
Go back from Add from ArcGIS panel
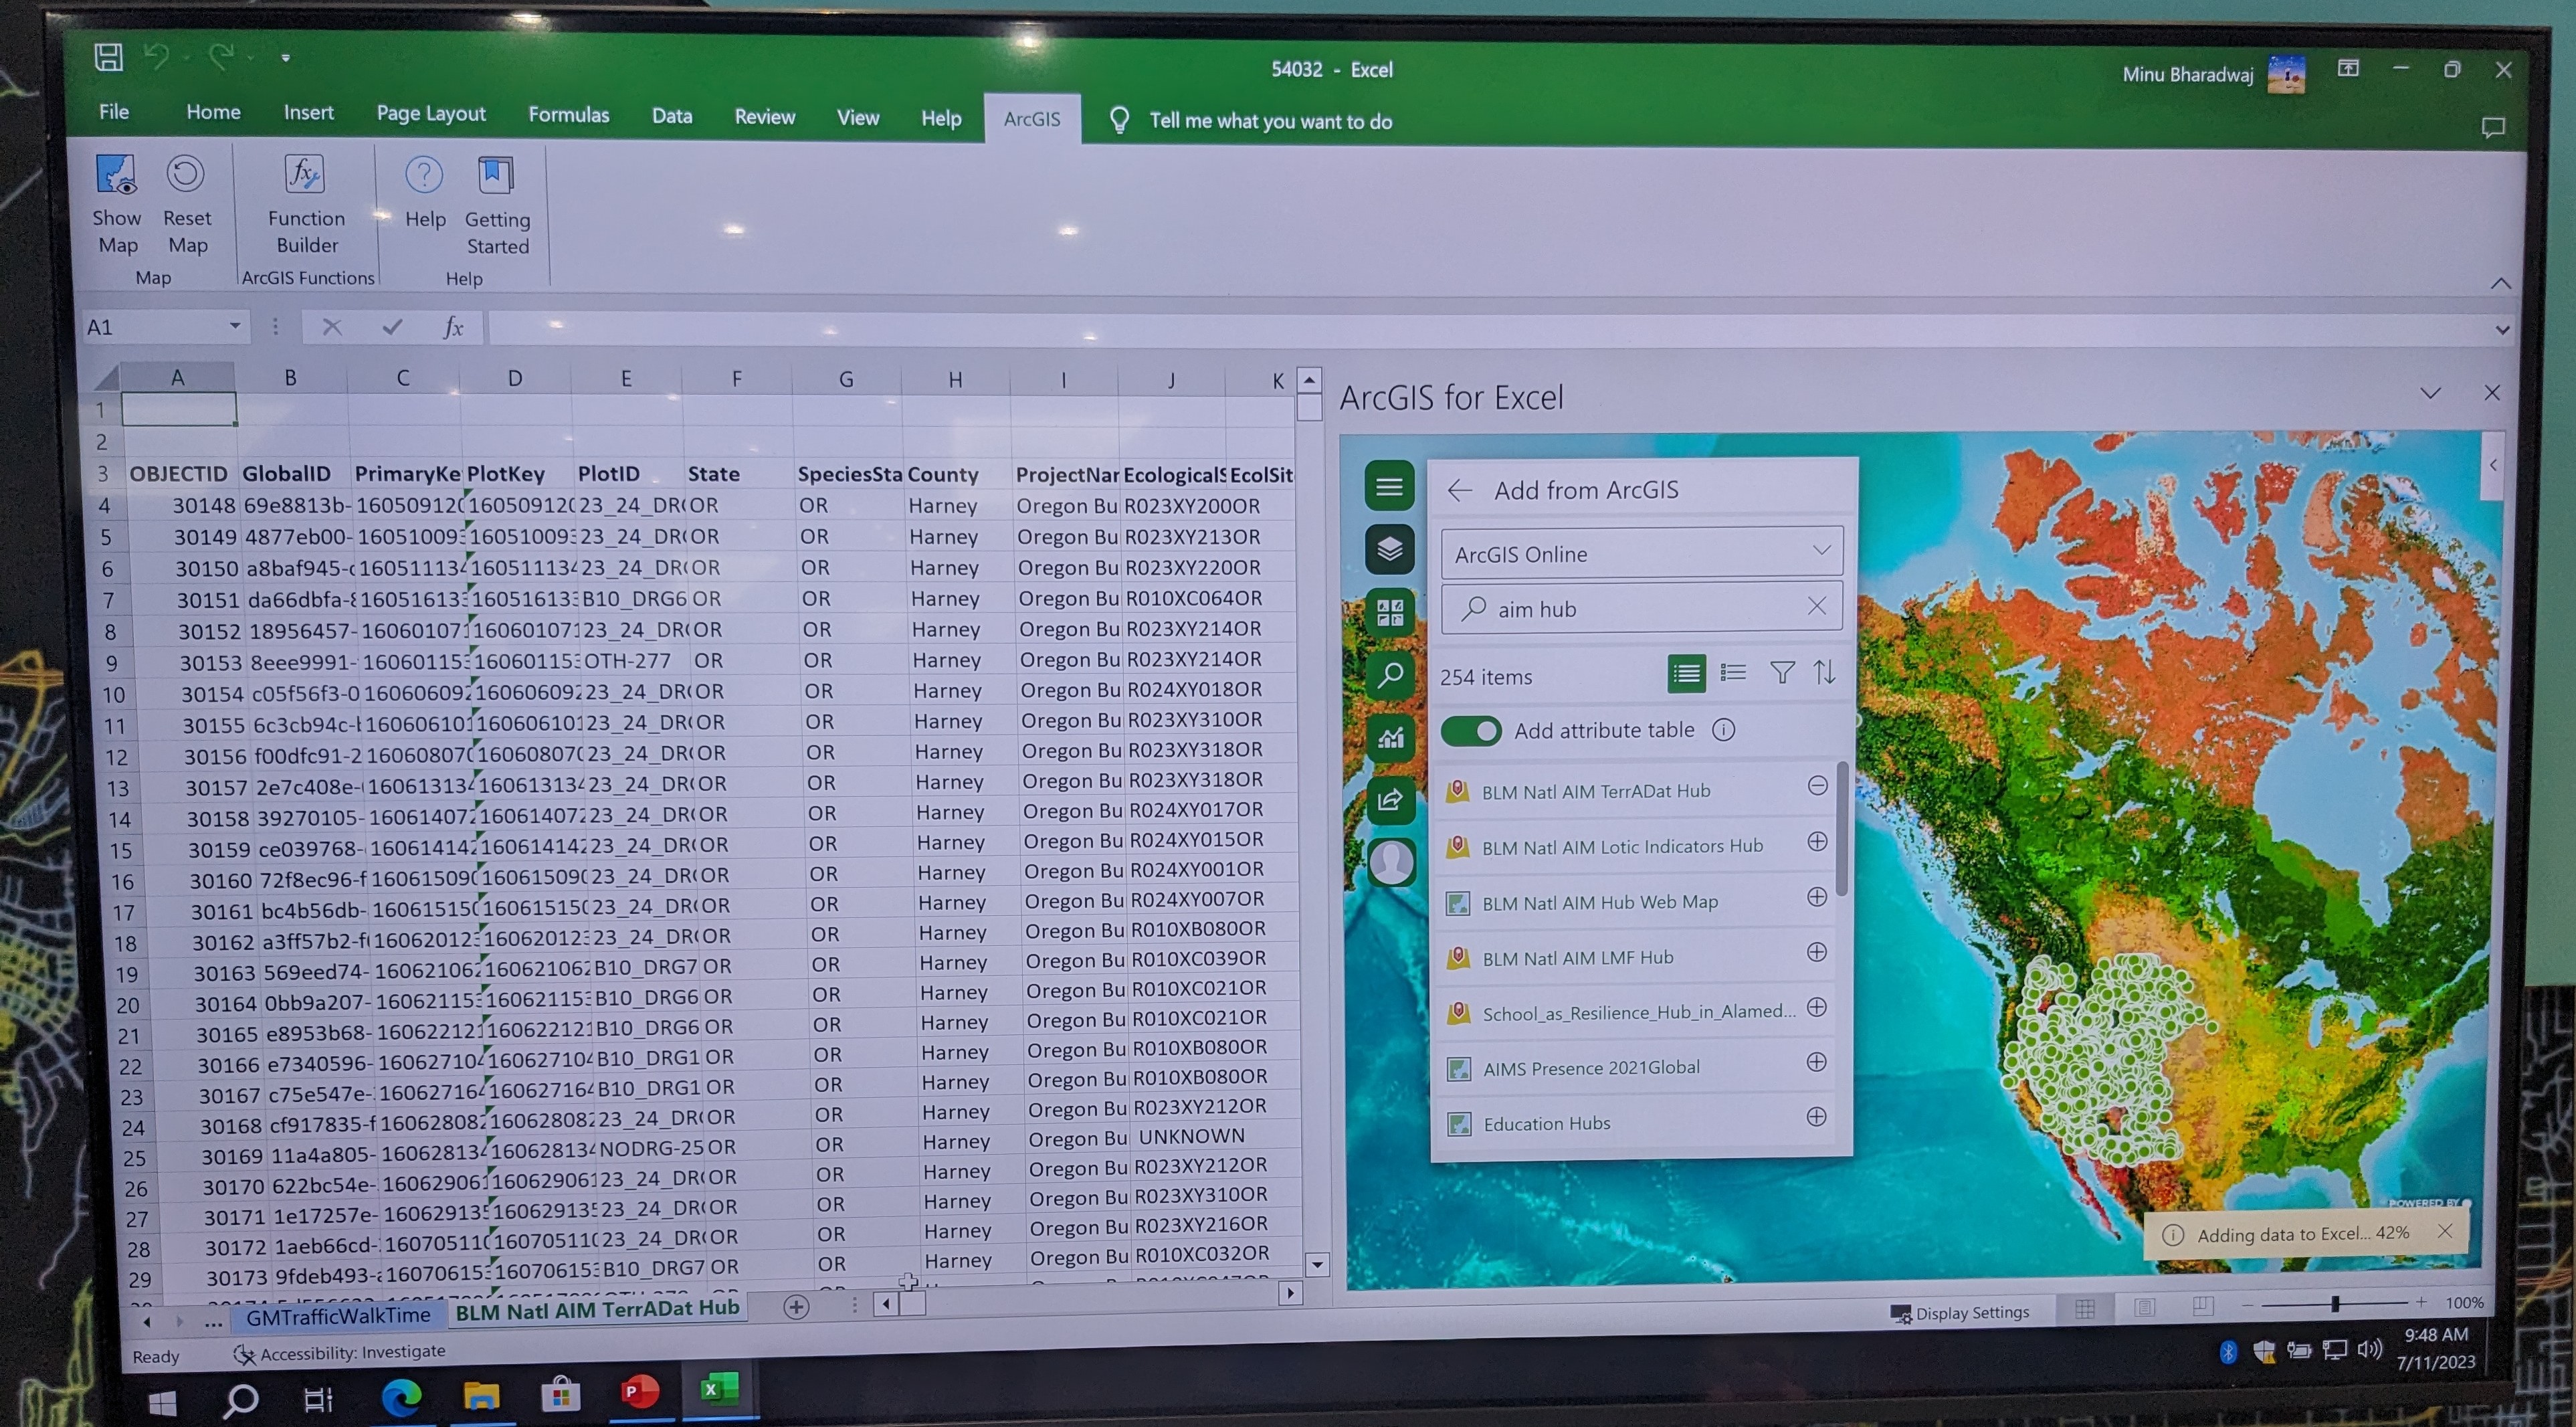1459,490
